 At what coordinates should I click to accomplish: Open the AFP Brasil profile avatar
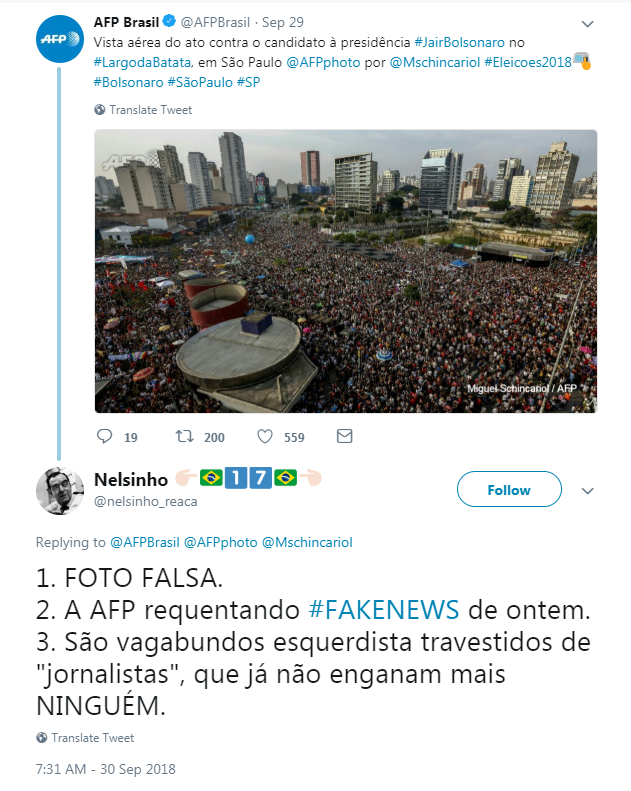point(60,39)
